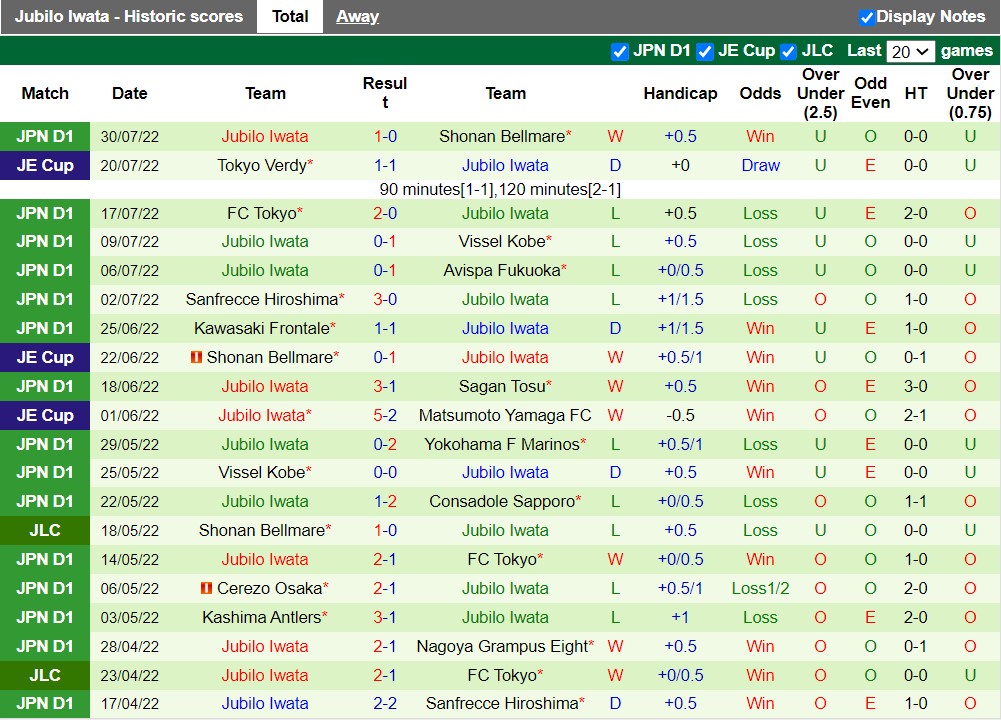Click JLC label on 18/05/22 row
1001x720 pixels.
tap(45, 530)
